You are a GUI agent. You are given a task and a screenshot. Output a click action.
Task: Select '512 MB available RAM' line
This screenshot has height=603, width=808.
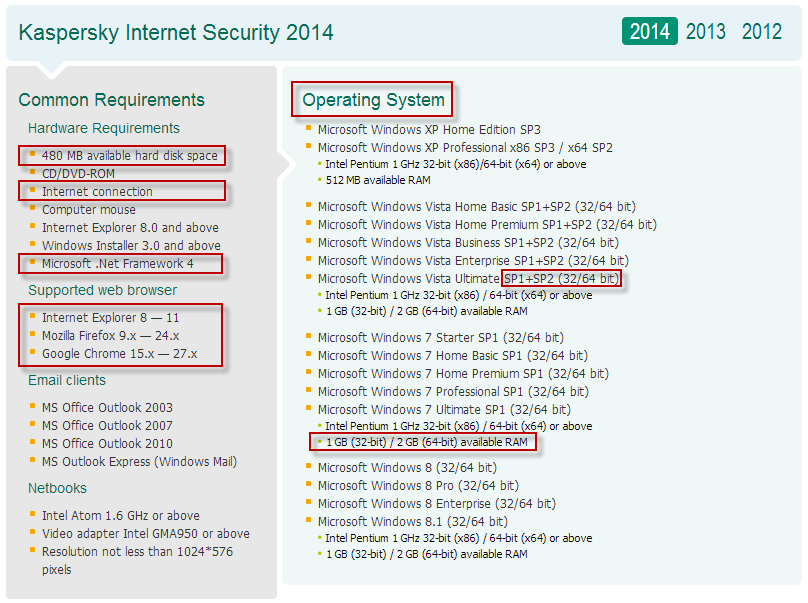click(378, 180)
